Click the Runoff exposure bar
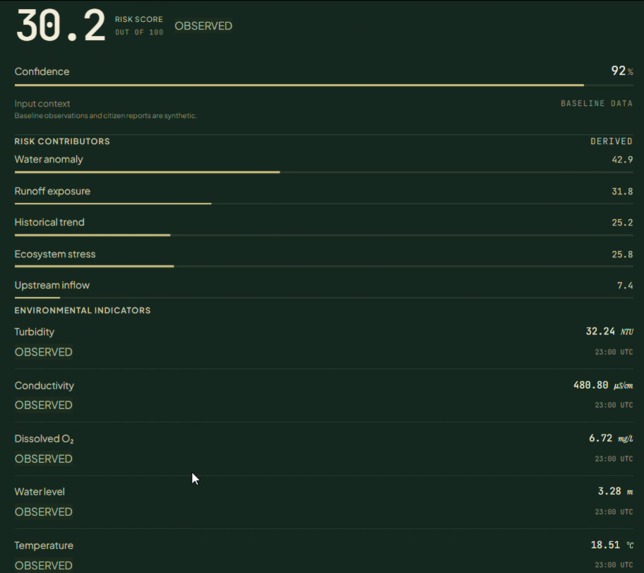Image resolution: width=644 pixels, height=573 pixels. point(324,203)
